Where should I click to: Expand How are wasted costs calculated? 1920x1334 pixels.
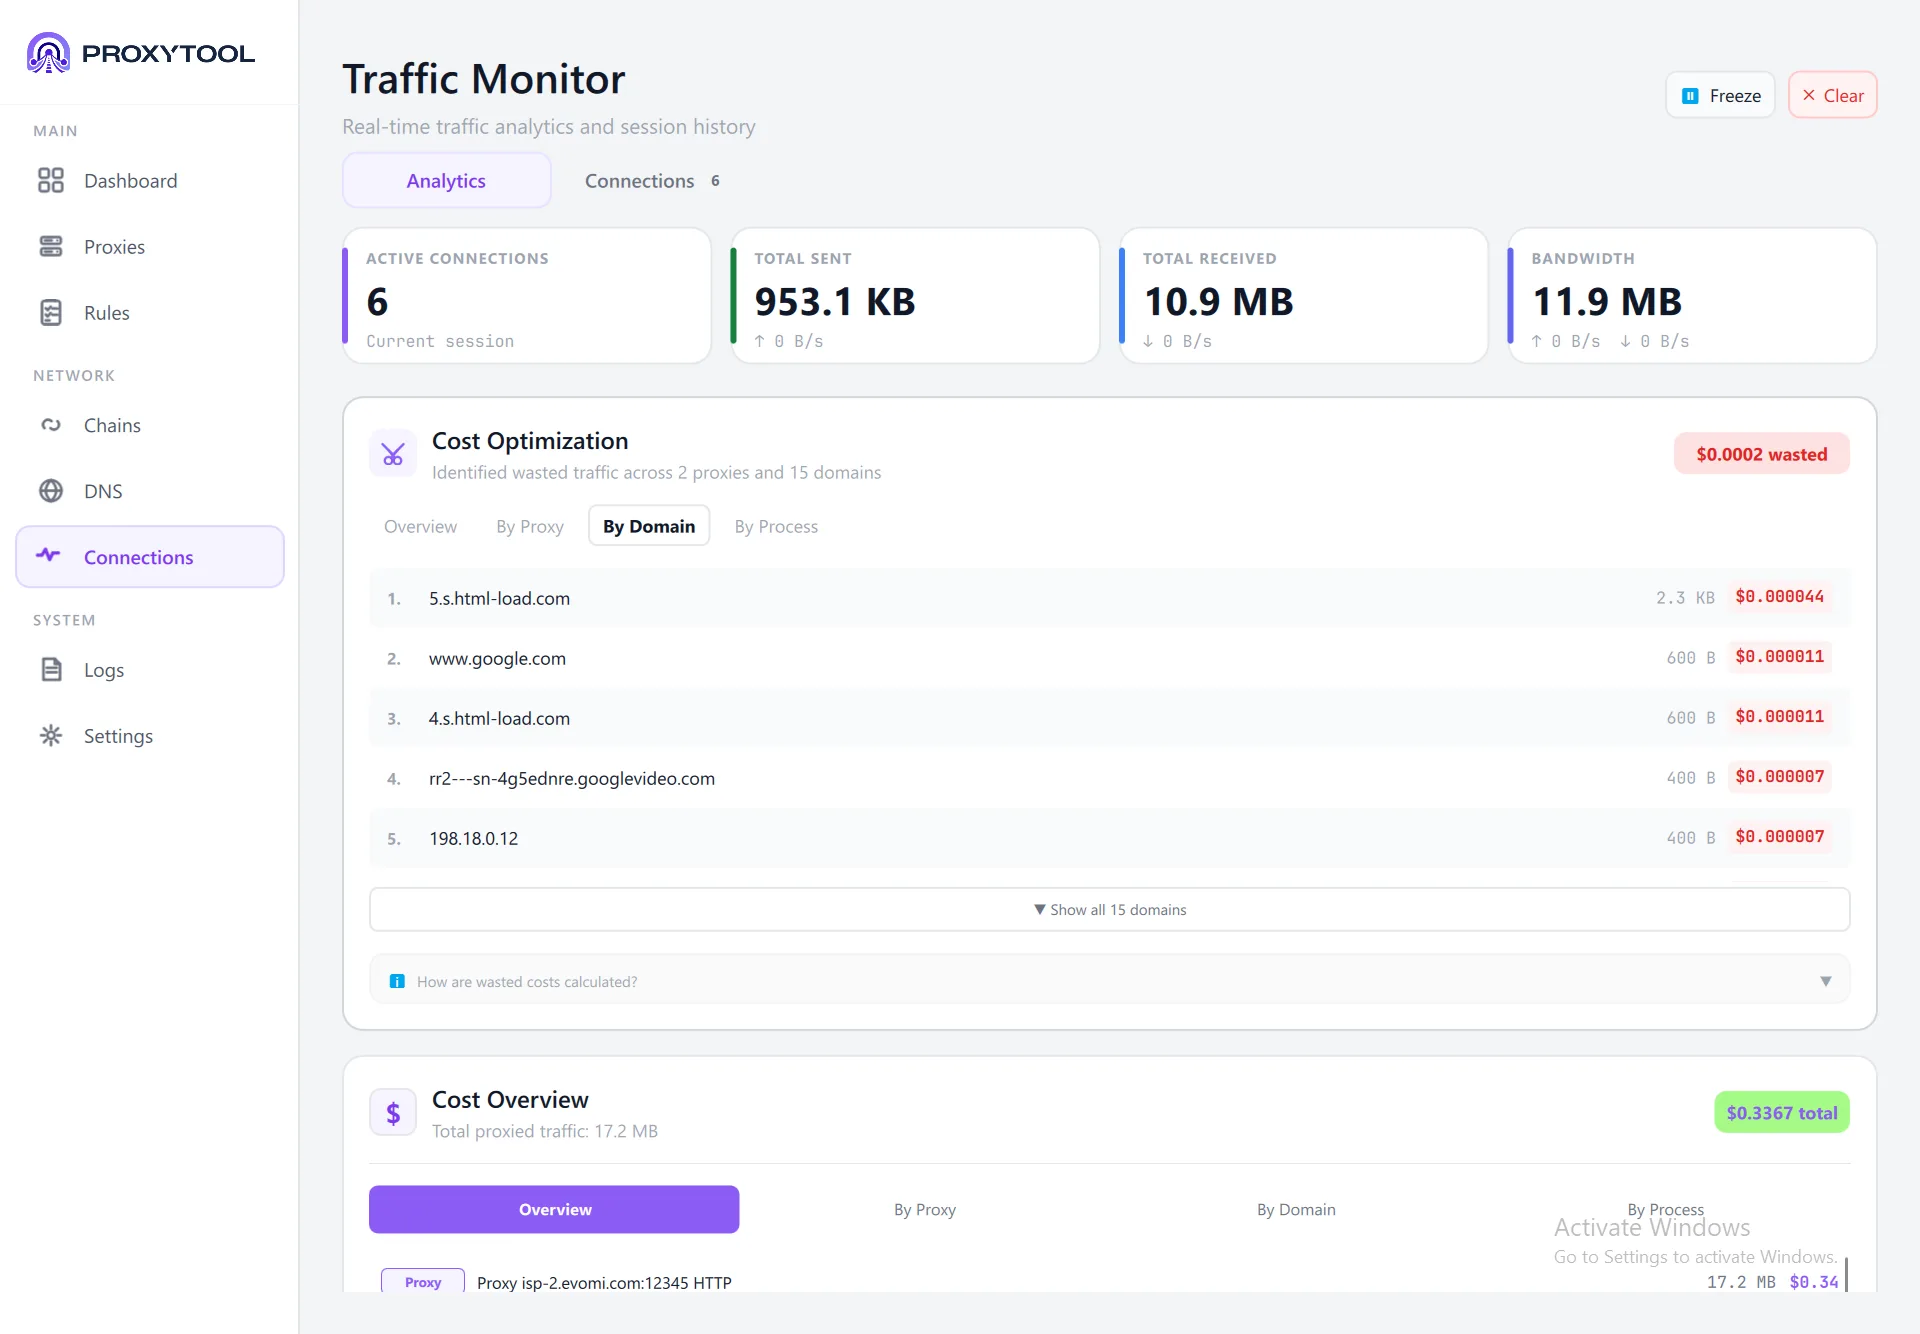(1110, 981)
